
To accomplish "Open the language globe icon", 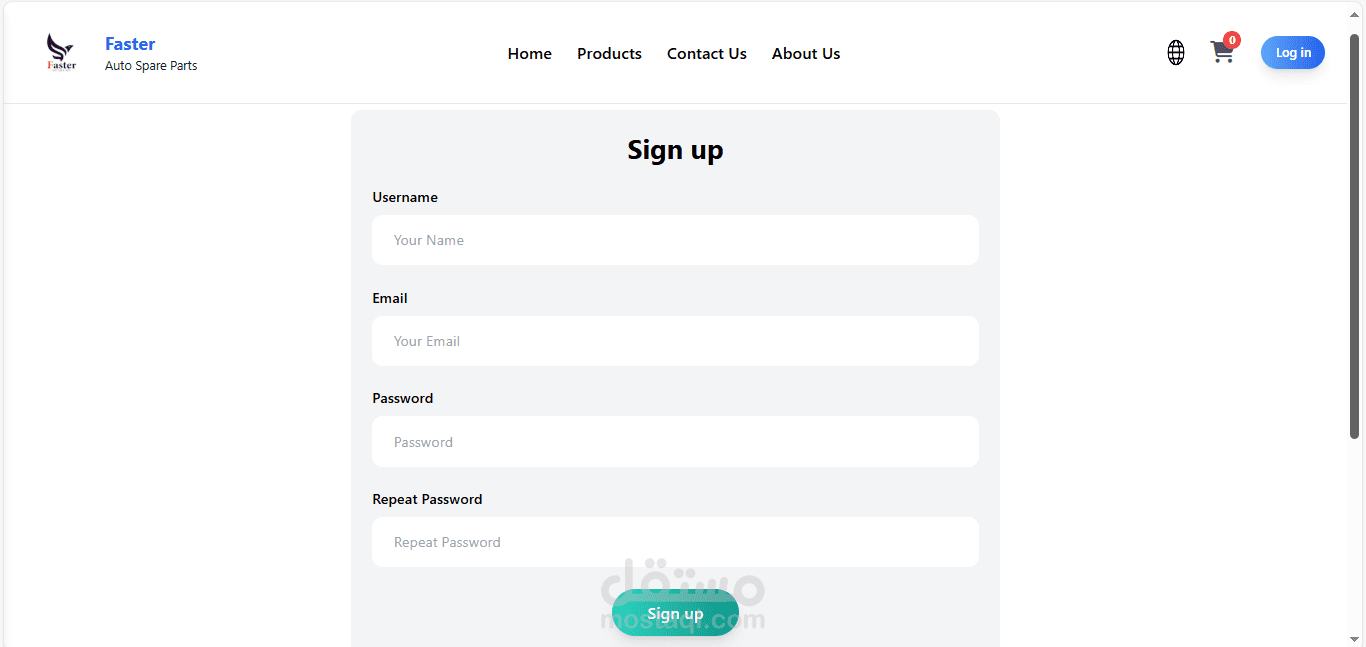I will tap(1176, 53).
